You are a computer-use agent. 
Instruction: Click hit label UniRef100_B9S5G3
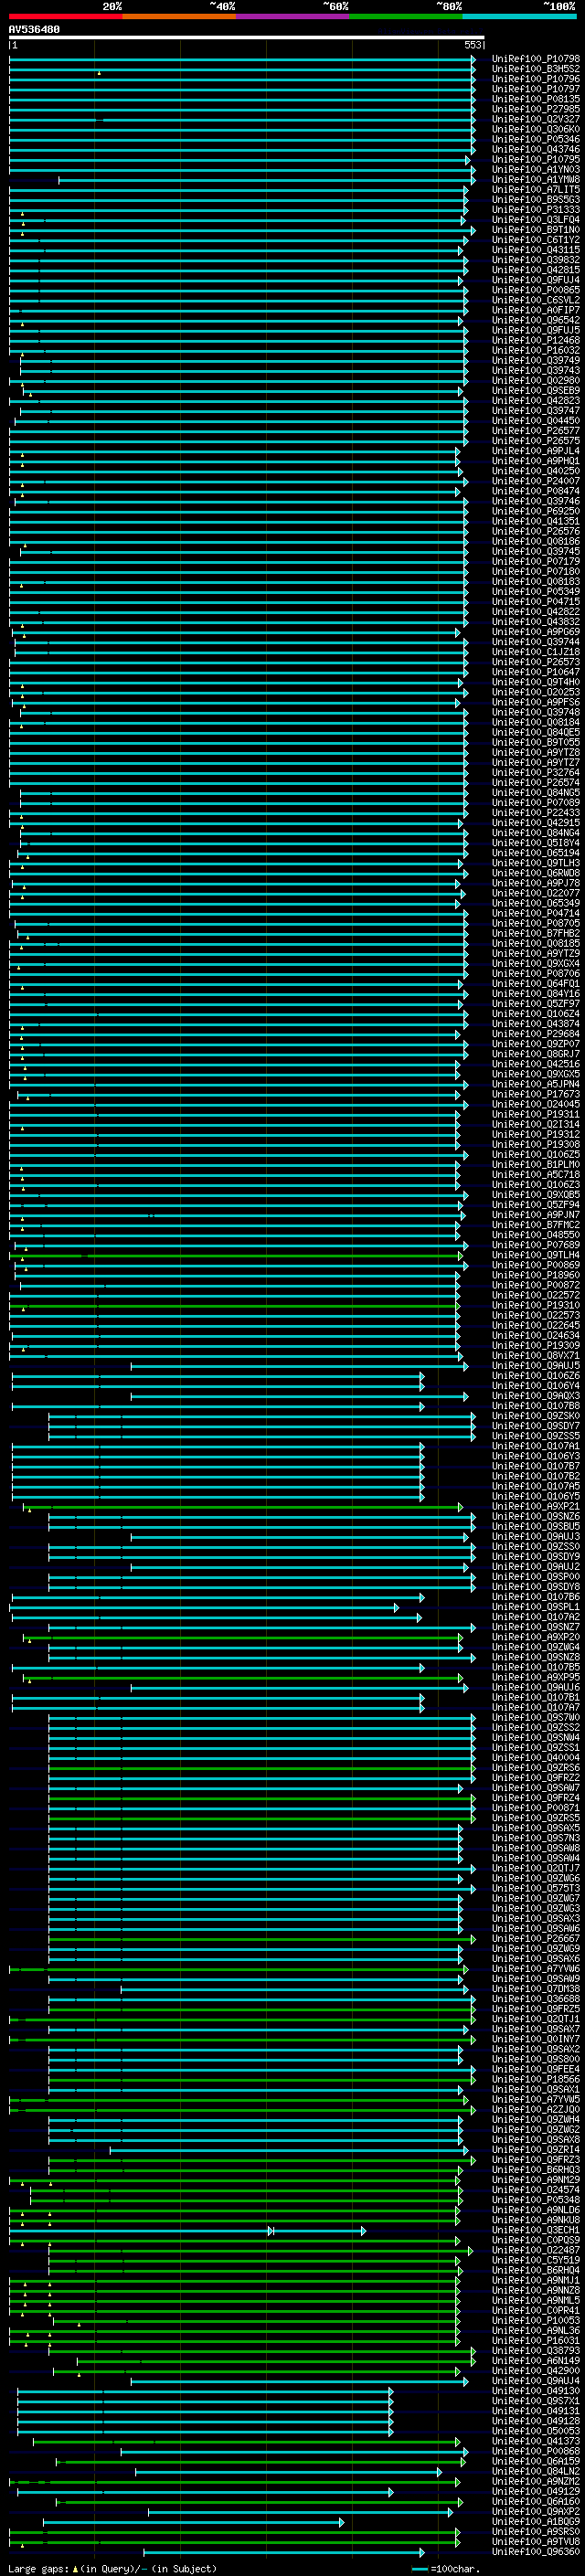(x=536, y=200)
